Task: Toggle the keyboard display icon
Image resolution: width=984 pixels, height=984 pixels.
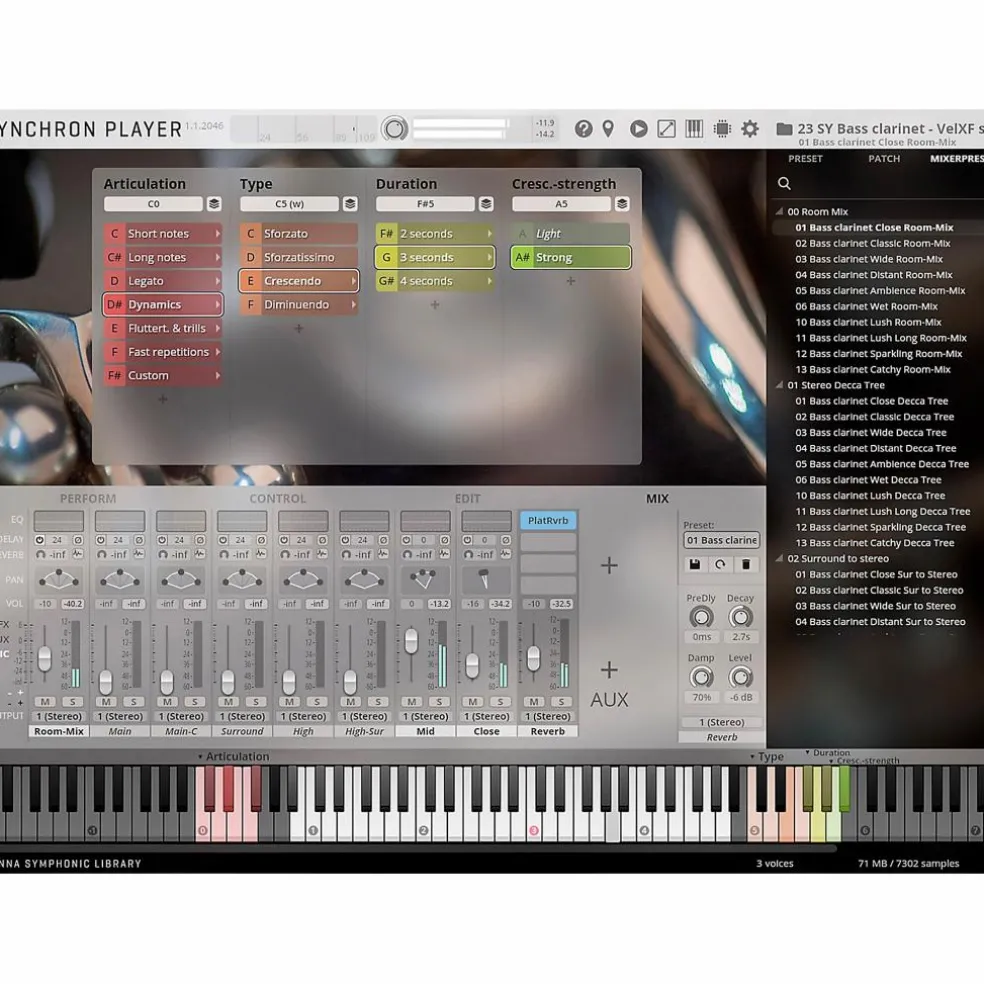Action: tap(694, 129)
